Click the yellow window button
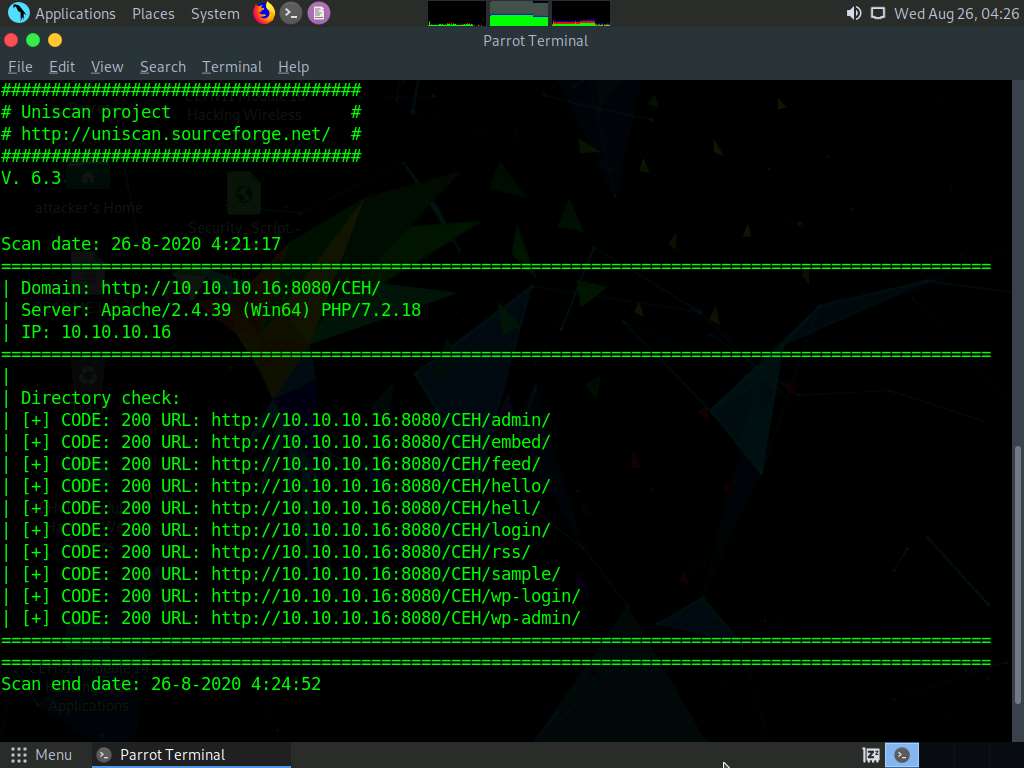Screen dimensions: 1024x768 [x=56, y=40]
